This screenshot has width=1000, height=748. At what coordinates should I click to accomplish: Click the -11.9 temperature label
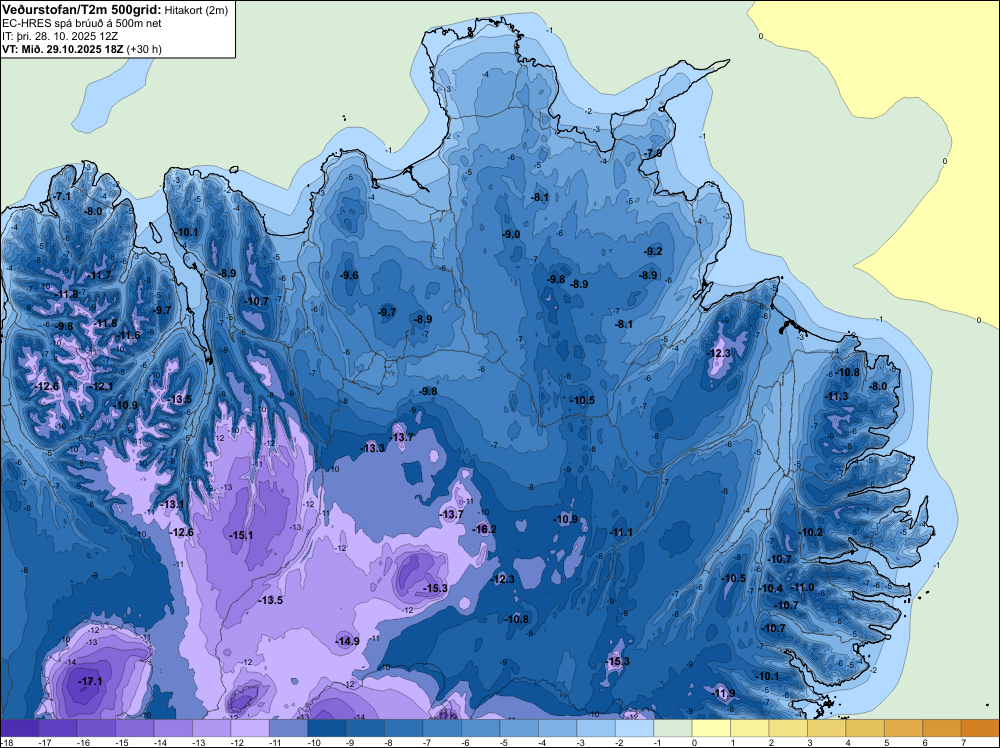[x=723, y=693]
